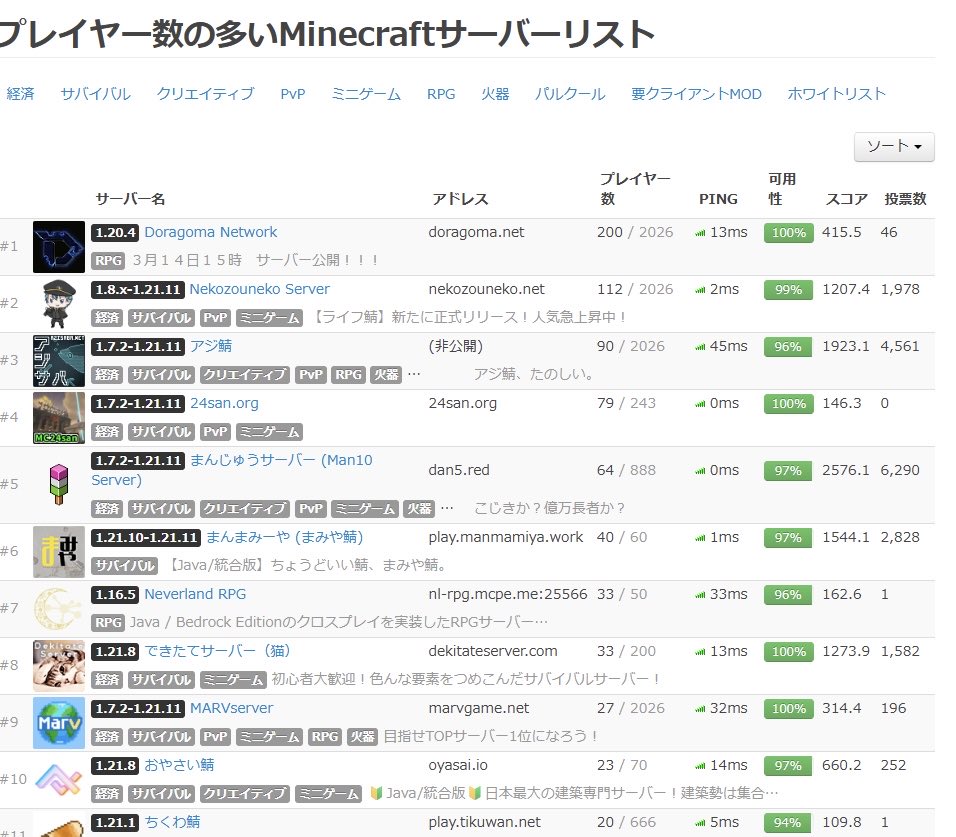Click the アジ鯖 server thumbnail icon
Screen dimensions: 956x837
(59, 360)
